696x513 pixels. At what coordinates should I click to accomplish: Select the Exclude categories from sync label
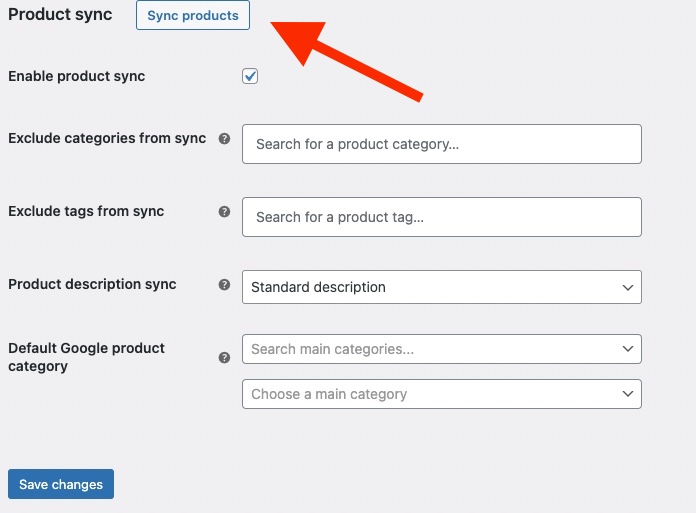106,138
